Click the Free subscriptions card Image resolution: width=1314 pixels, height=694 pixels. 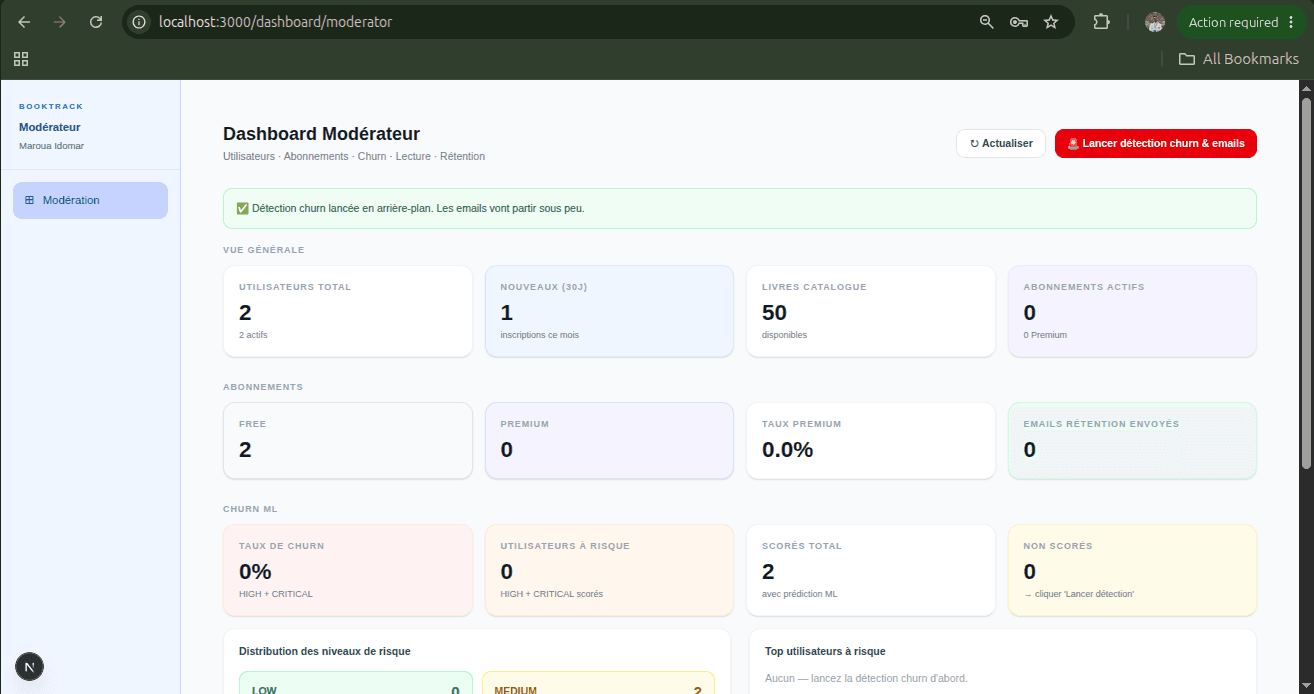(348, 441)
